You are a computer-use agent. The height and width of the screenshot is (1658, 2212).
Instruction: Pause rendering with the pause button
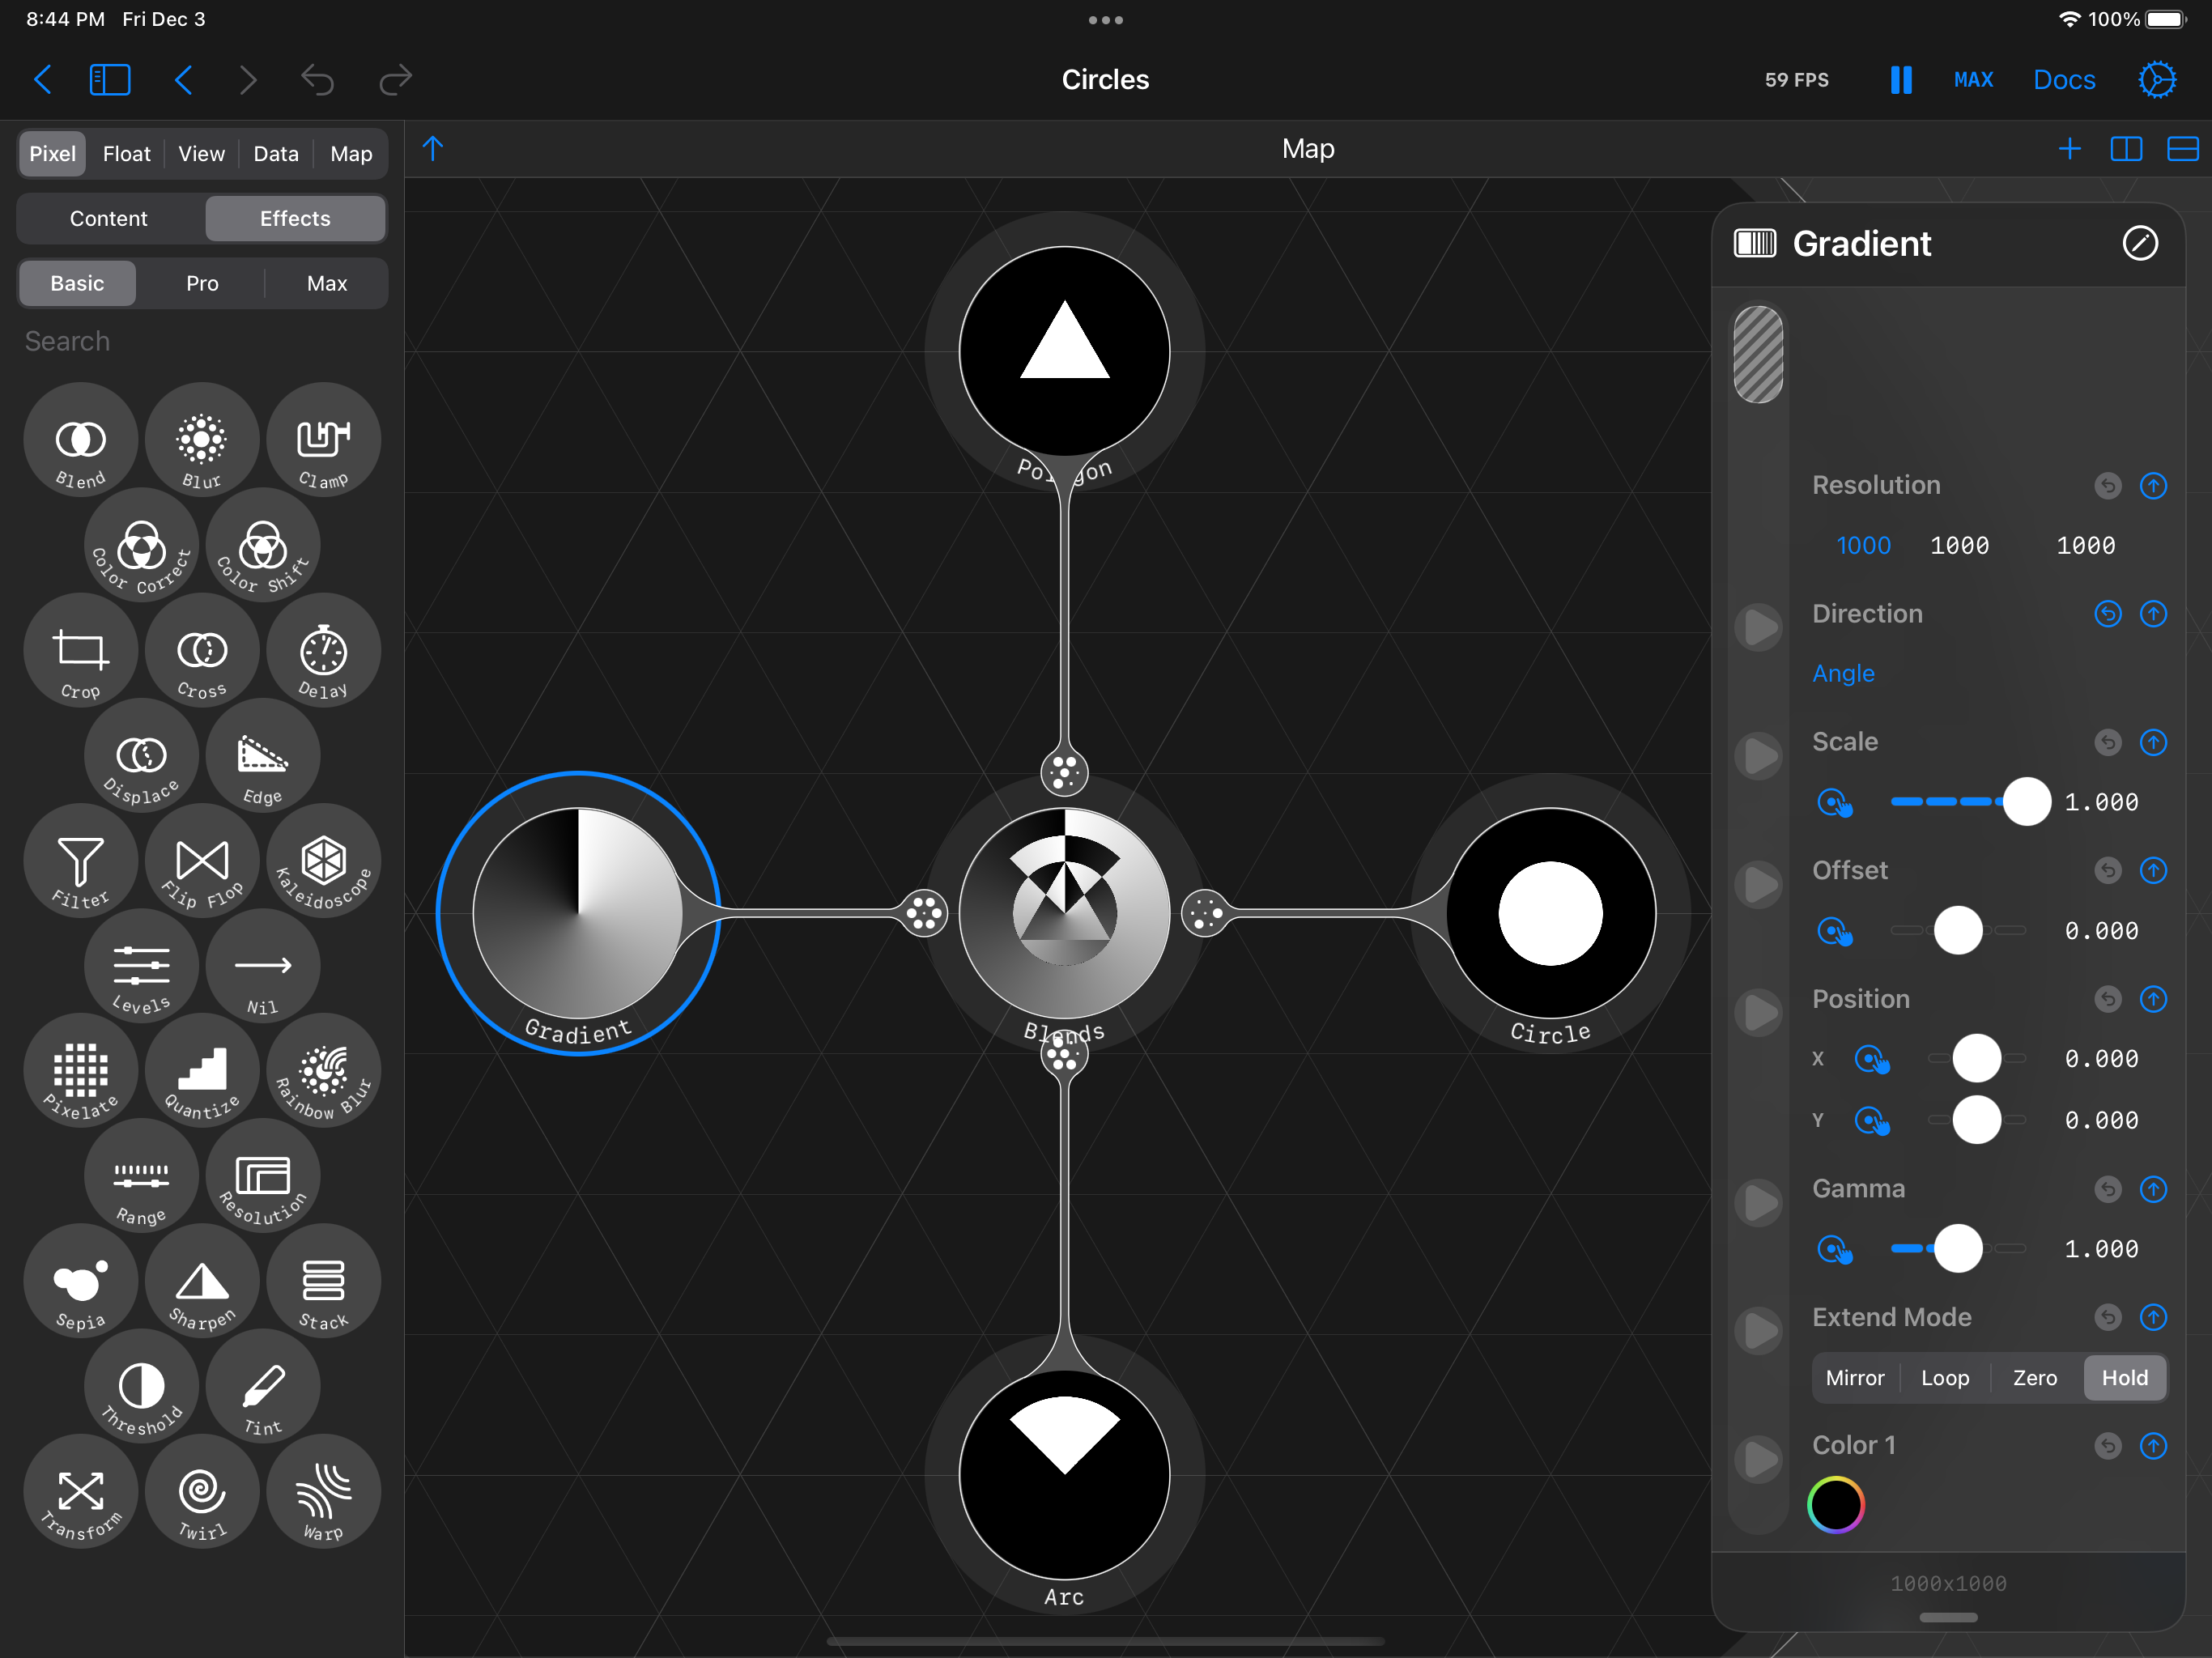click(1901, 80)
